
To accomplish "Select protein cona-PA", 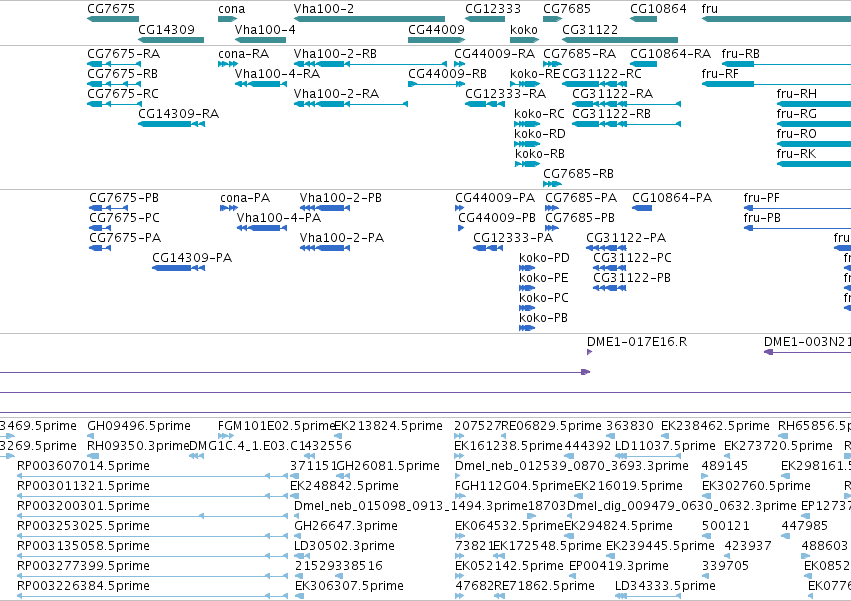I will point(229,208).
